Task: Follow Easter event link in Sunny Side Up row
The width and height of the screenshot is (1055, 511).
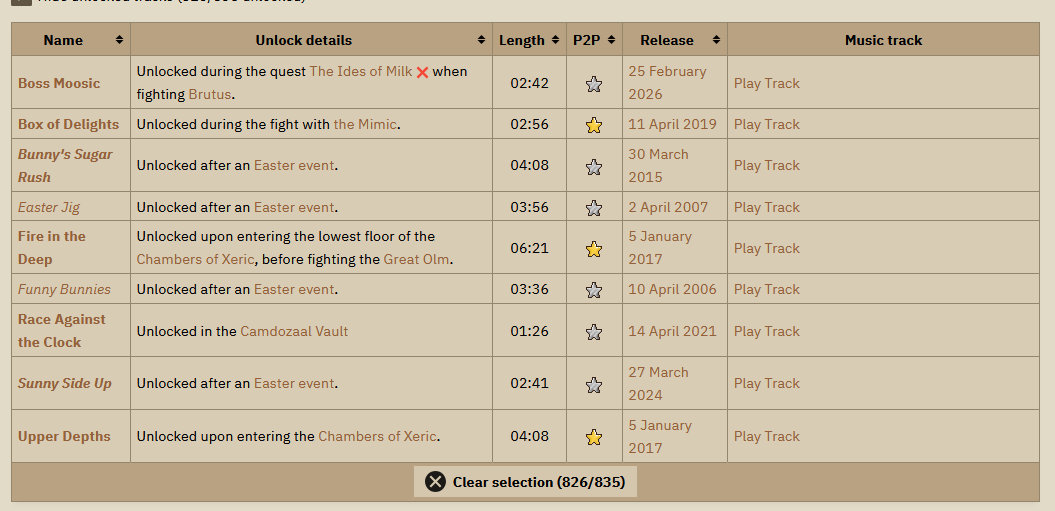Action: [x=293, y=383]
